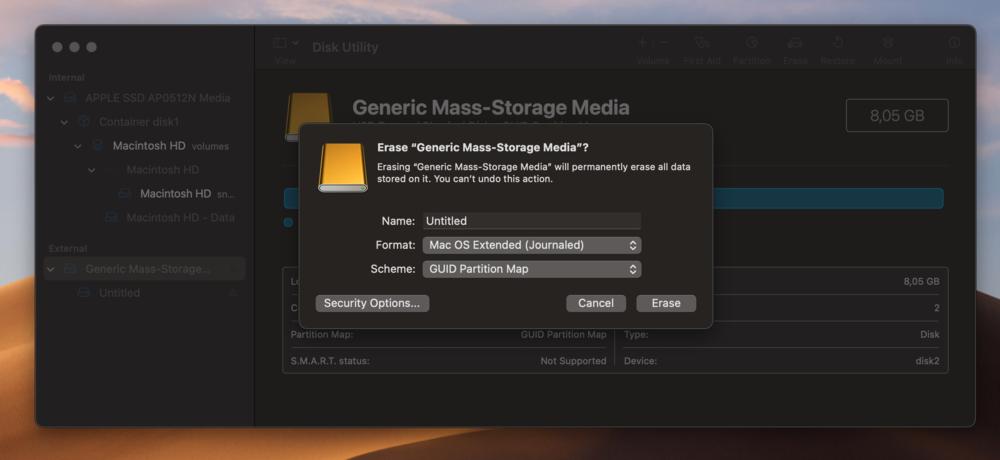Open the View dropdown chevron

click(x=295, y=43)
